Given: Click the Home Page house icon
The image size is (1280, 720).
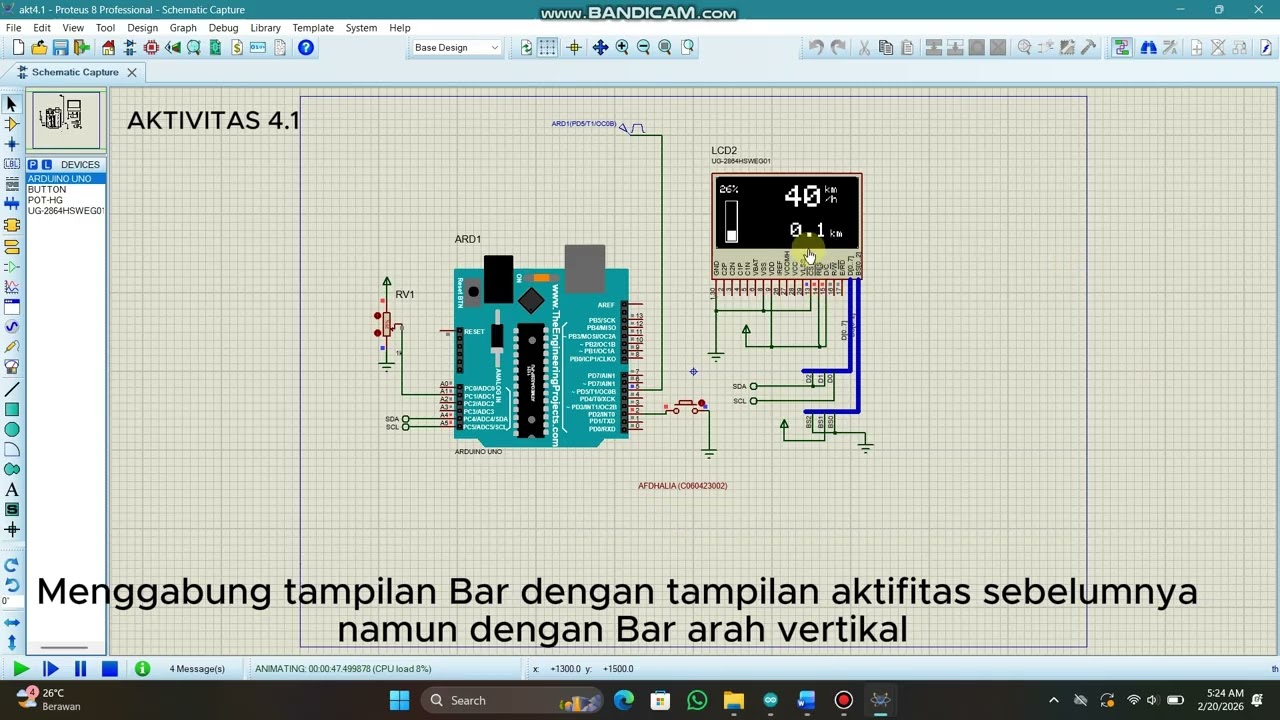Looking at the screenshot, I should pos(108,47).
